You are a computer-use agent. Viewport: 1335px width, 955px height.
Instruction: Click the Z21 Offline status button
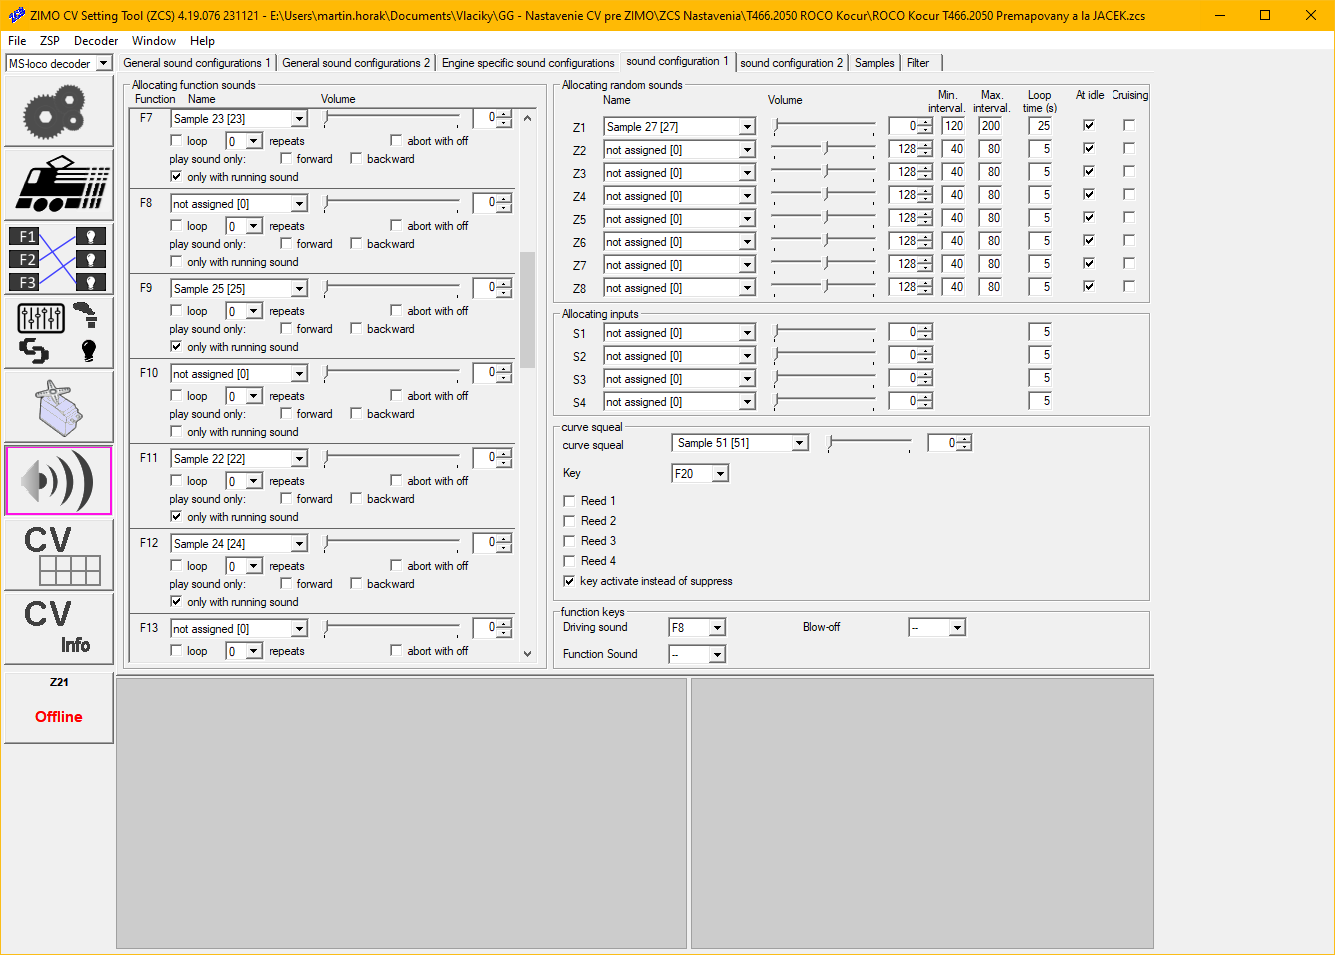coord(58,708)
